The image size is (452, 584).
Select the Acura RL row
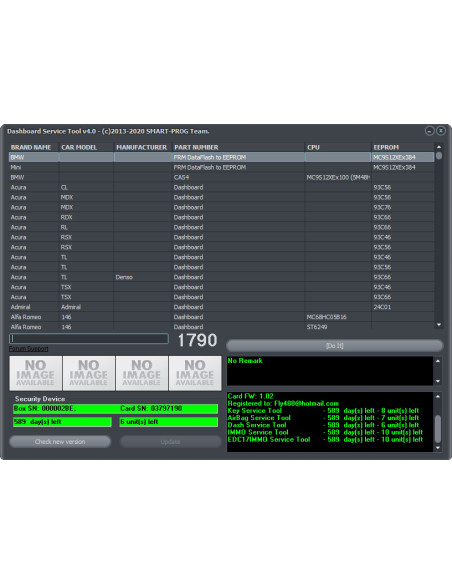tap(222, 227)
